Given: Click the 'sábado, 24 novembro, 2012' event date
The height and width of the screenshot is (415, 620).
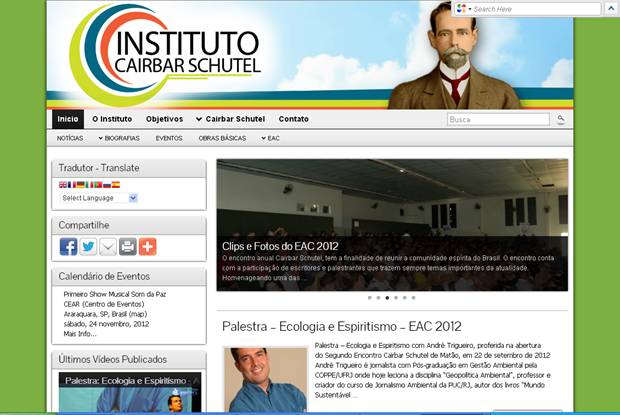Looking at the screenshot, I should click(x=106, y=324).
